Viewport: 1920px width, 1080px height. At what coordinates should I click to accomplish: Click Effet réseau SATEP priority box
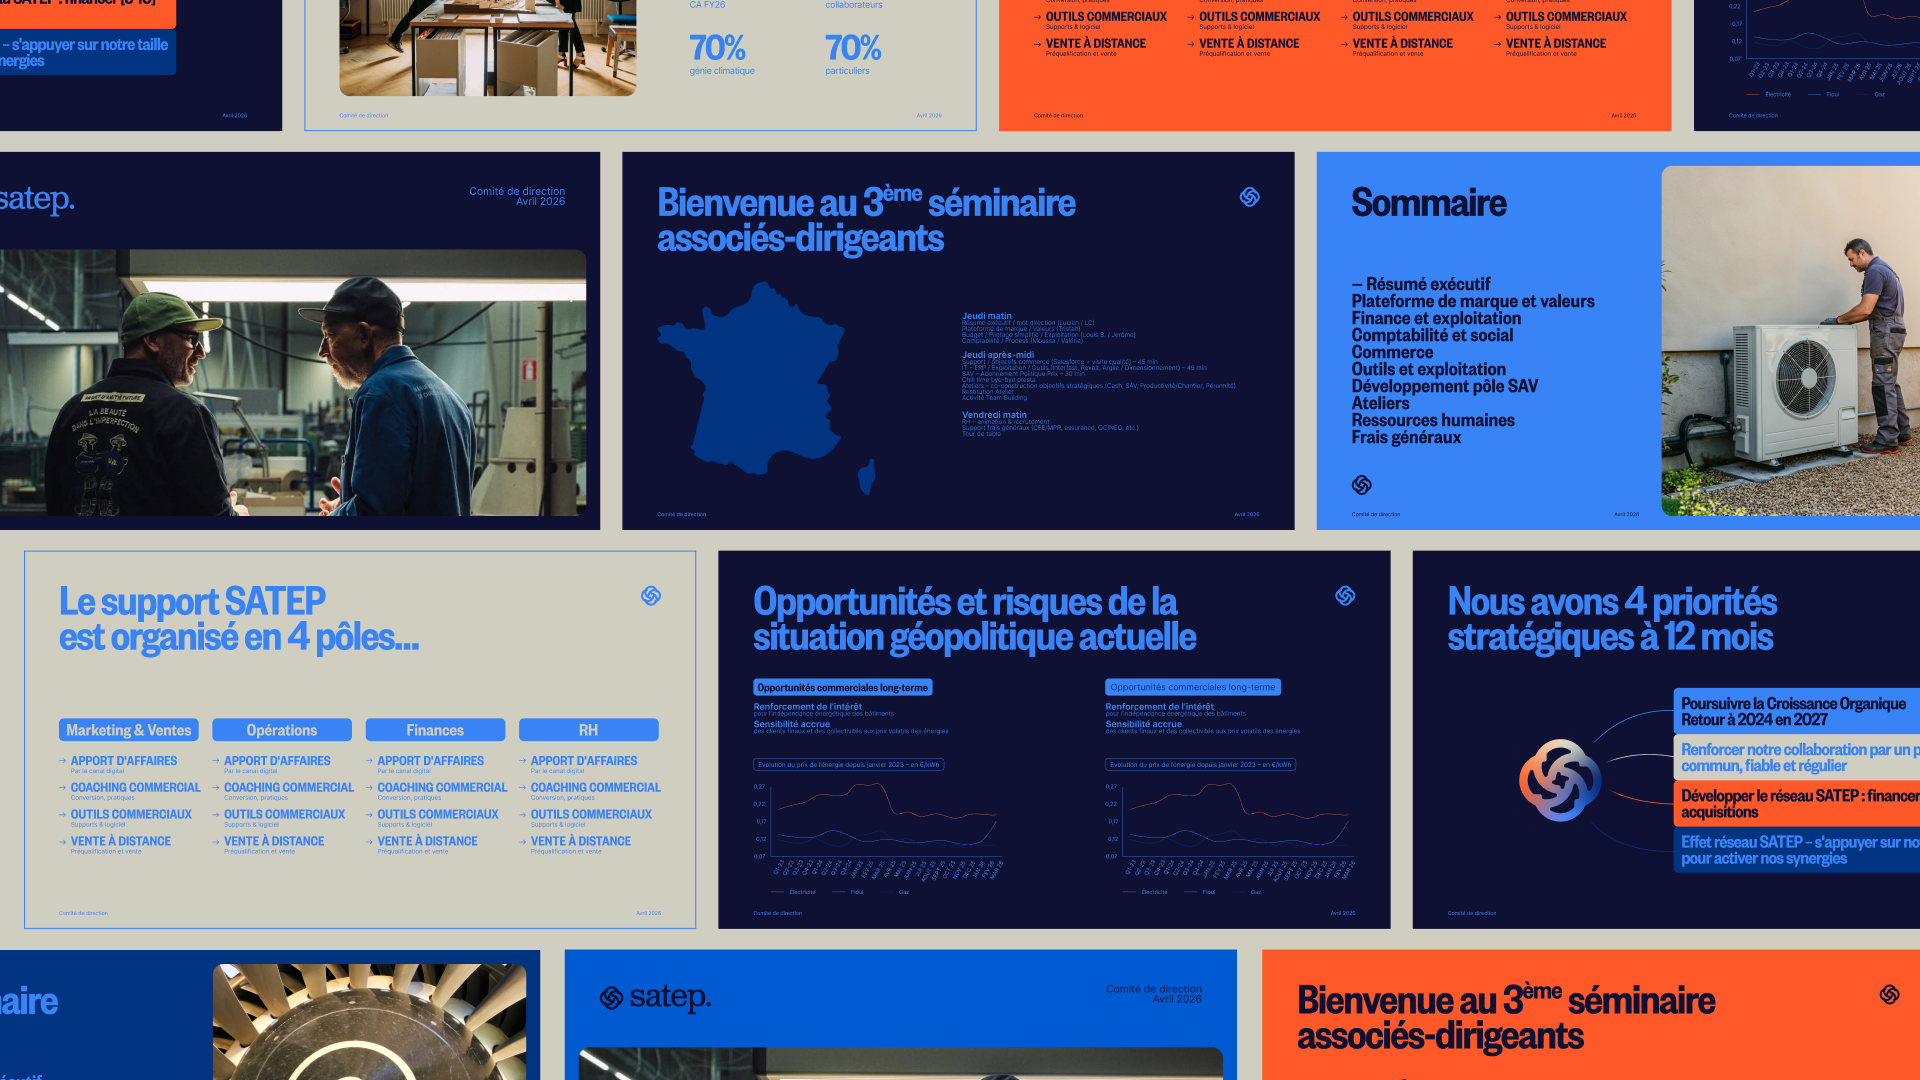coord(1797,850)
